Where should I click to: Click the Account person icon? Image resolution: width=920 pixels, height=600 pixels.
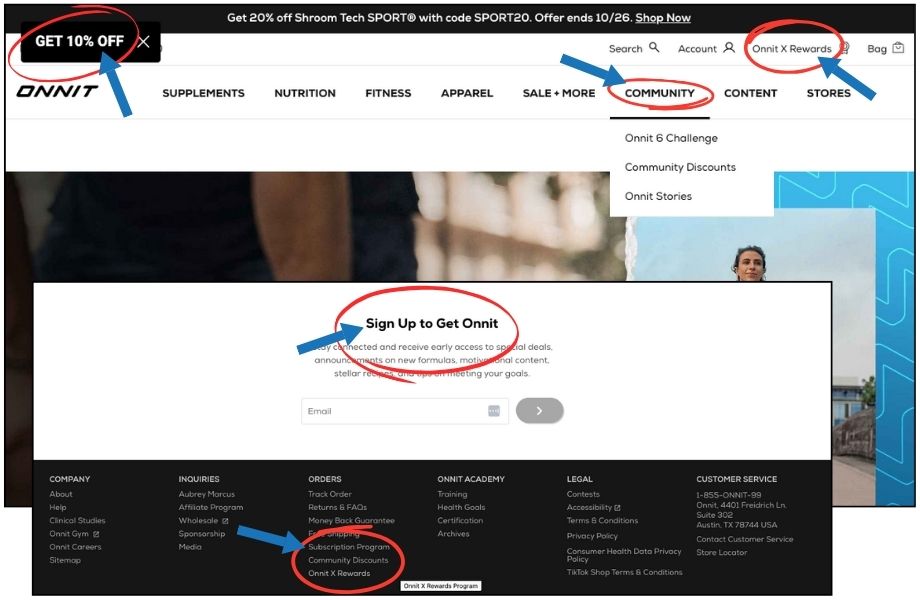[730, 48]
